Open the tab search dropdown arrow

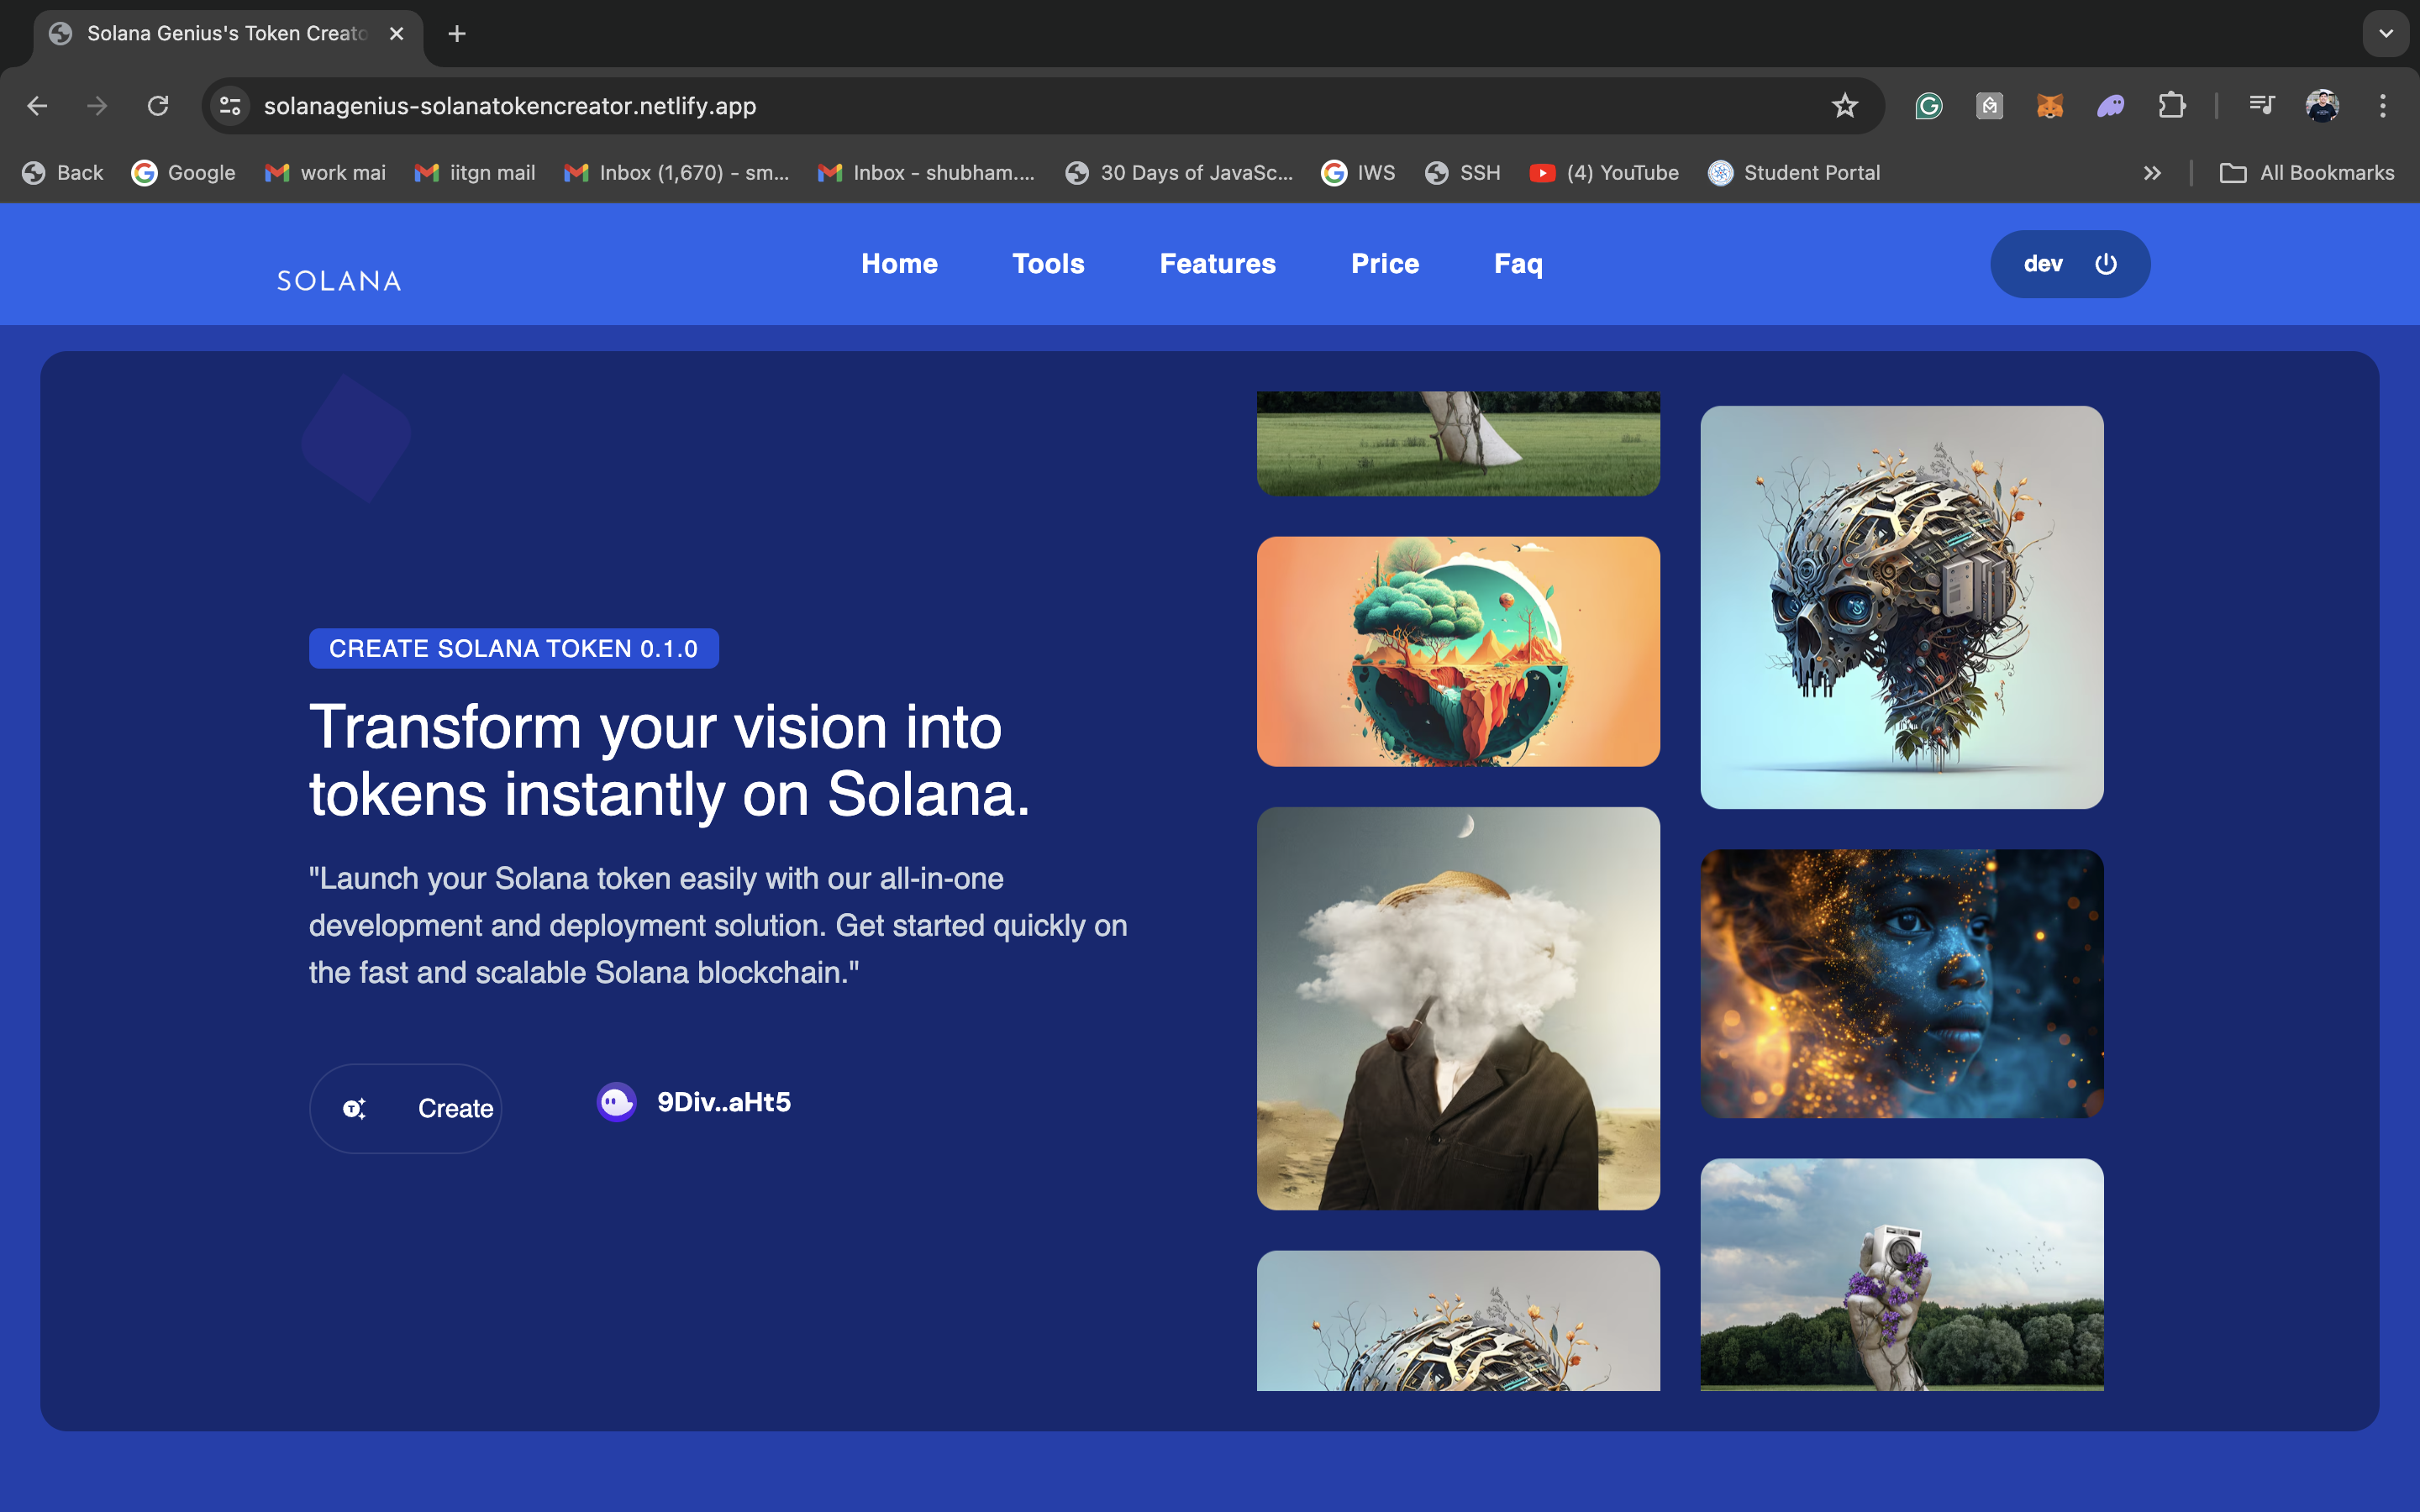pos(2385,34)
